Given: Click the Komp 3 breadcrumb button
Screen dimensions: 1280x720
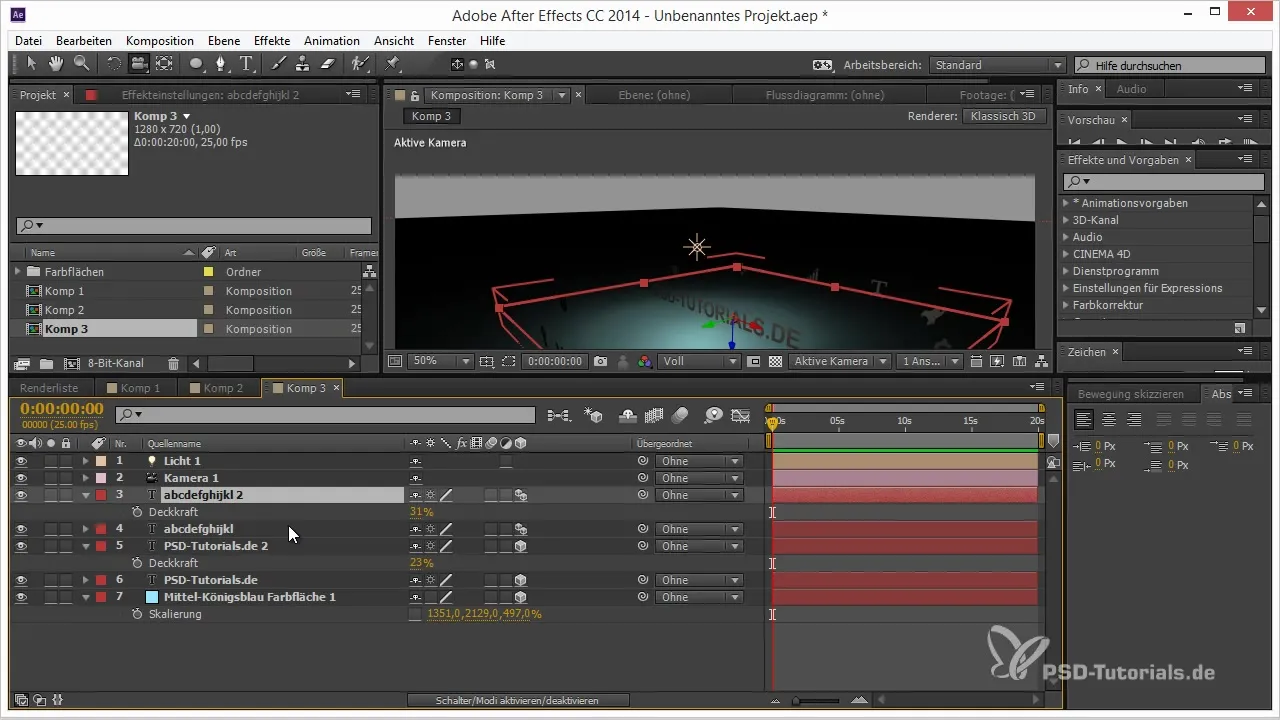Looking at the screenshot, I should click(x=432, y=116).
